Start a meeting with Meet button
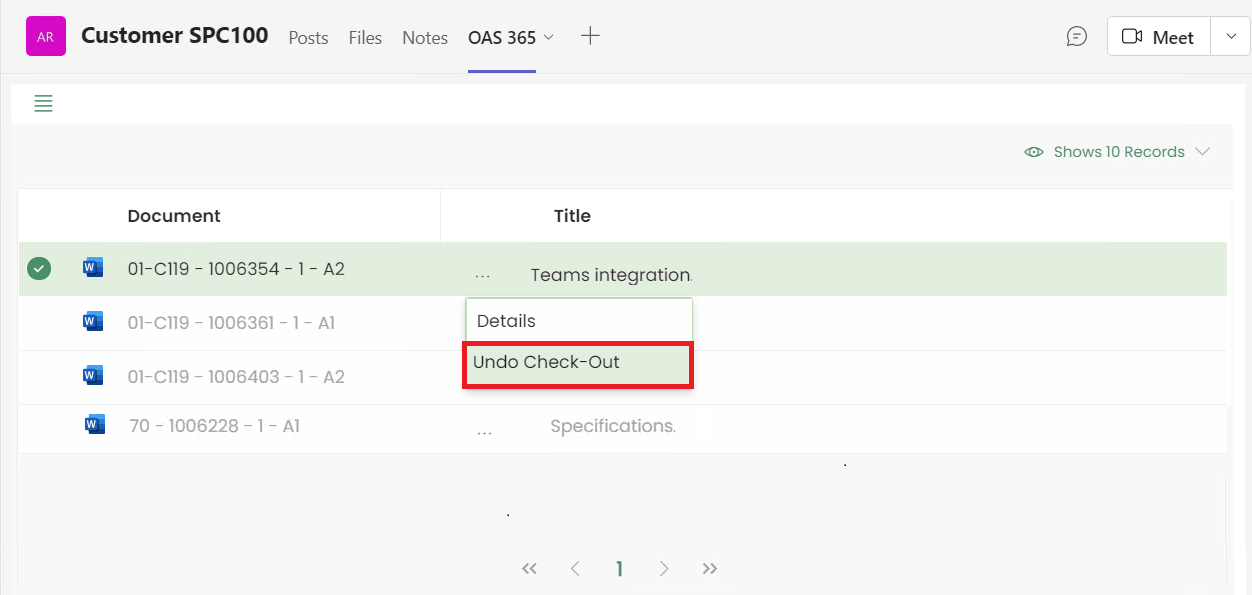 pyautogui.click(x=1158, y=37)
